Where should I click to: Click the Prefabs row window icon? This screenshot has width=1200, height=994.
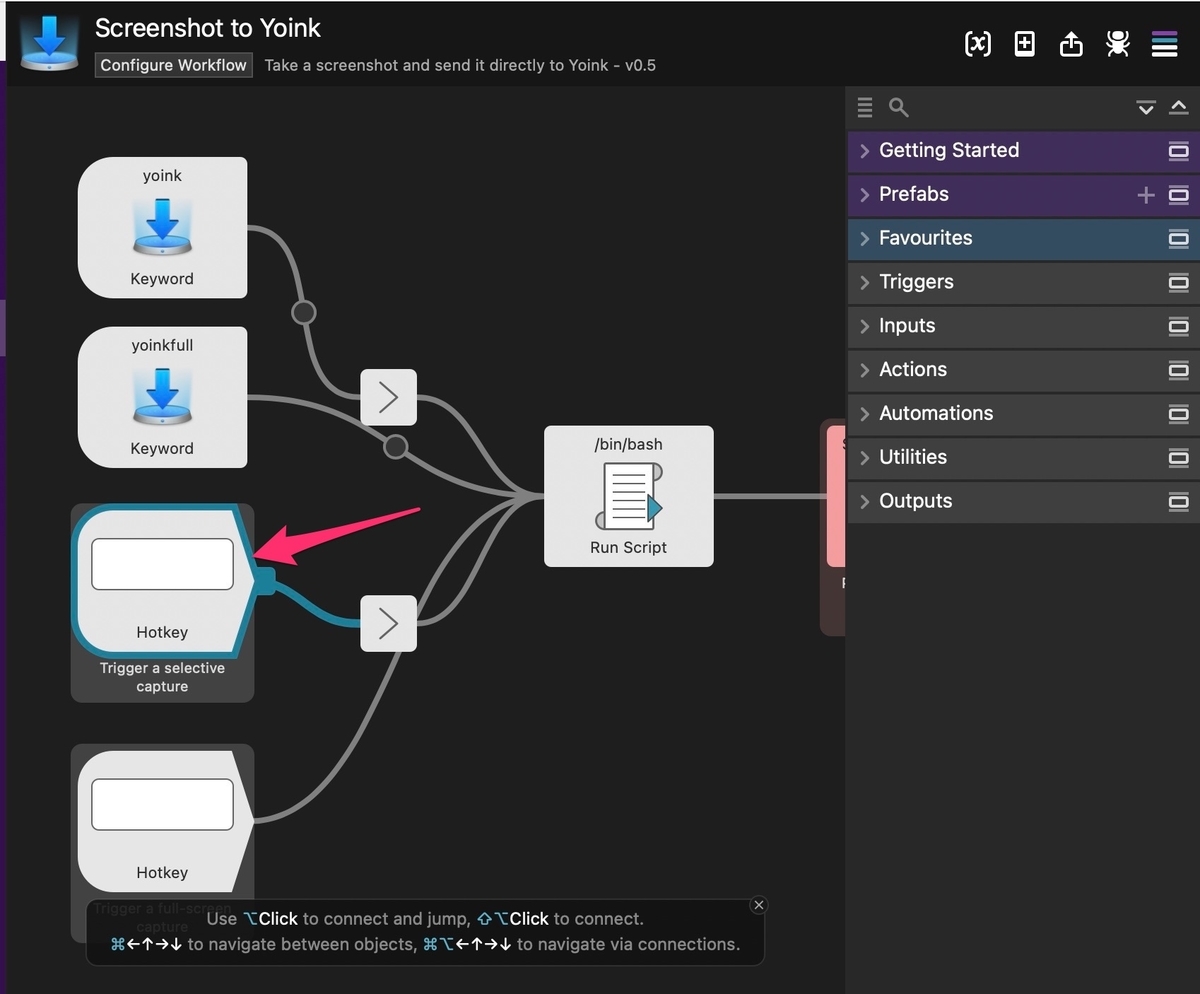tap(1179, 195)
